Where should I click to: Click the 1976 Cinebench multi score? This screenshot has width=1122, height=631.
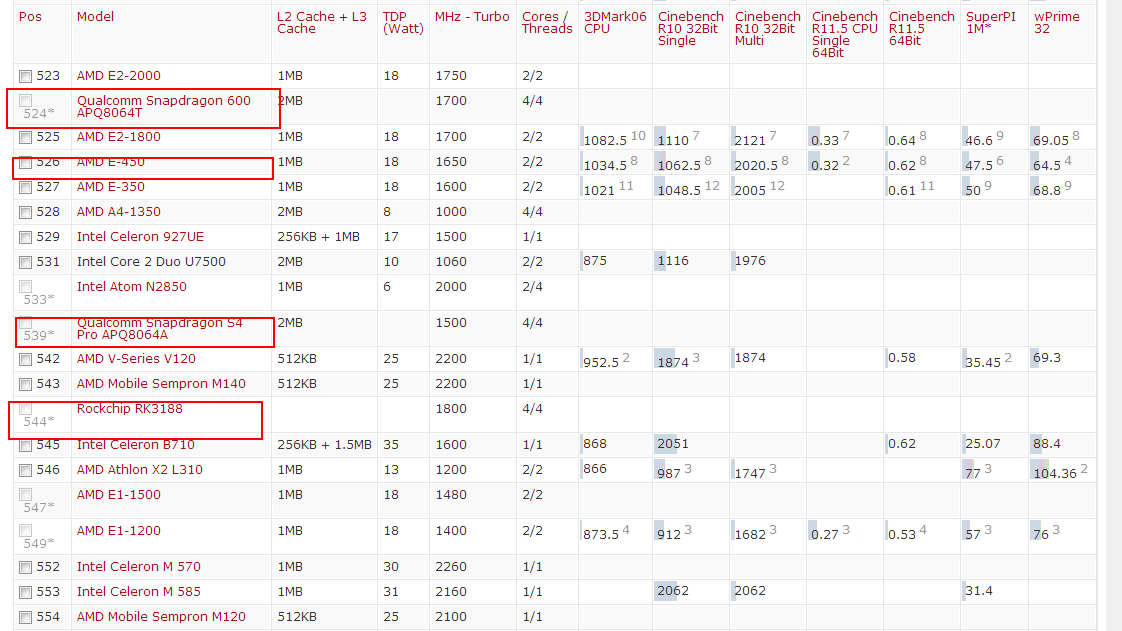[750, 261]
